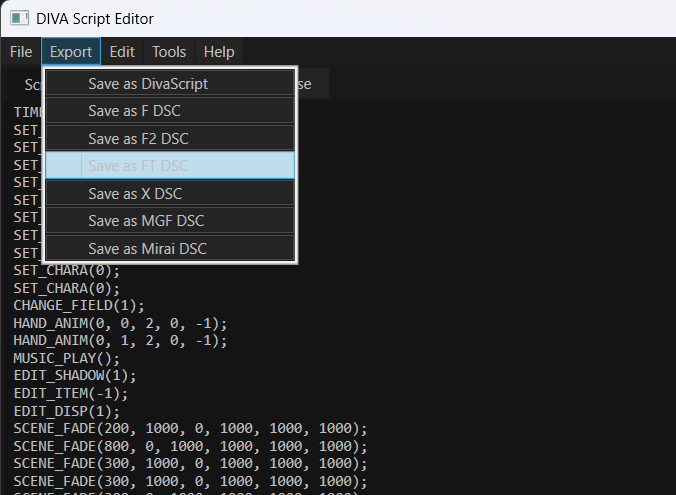
Task: Click the MUSIC_PLAY(); line
Action: [x=66, y=358]
